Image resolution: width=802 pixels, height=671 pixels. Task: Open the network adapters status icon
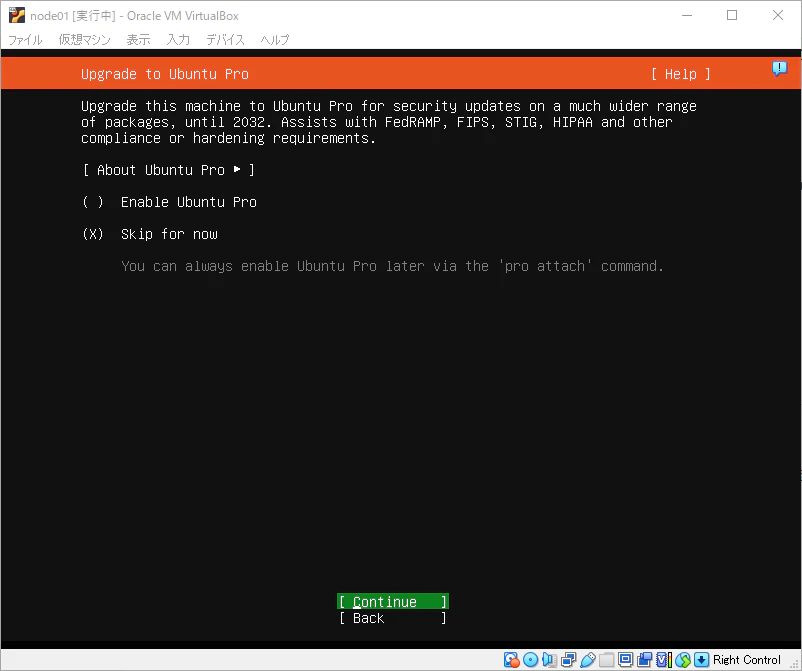(568, 660)
